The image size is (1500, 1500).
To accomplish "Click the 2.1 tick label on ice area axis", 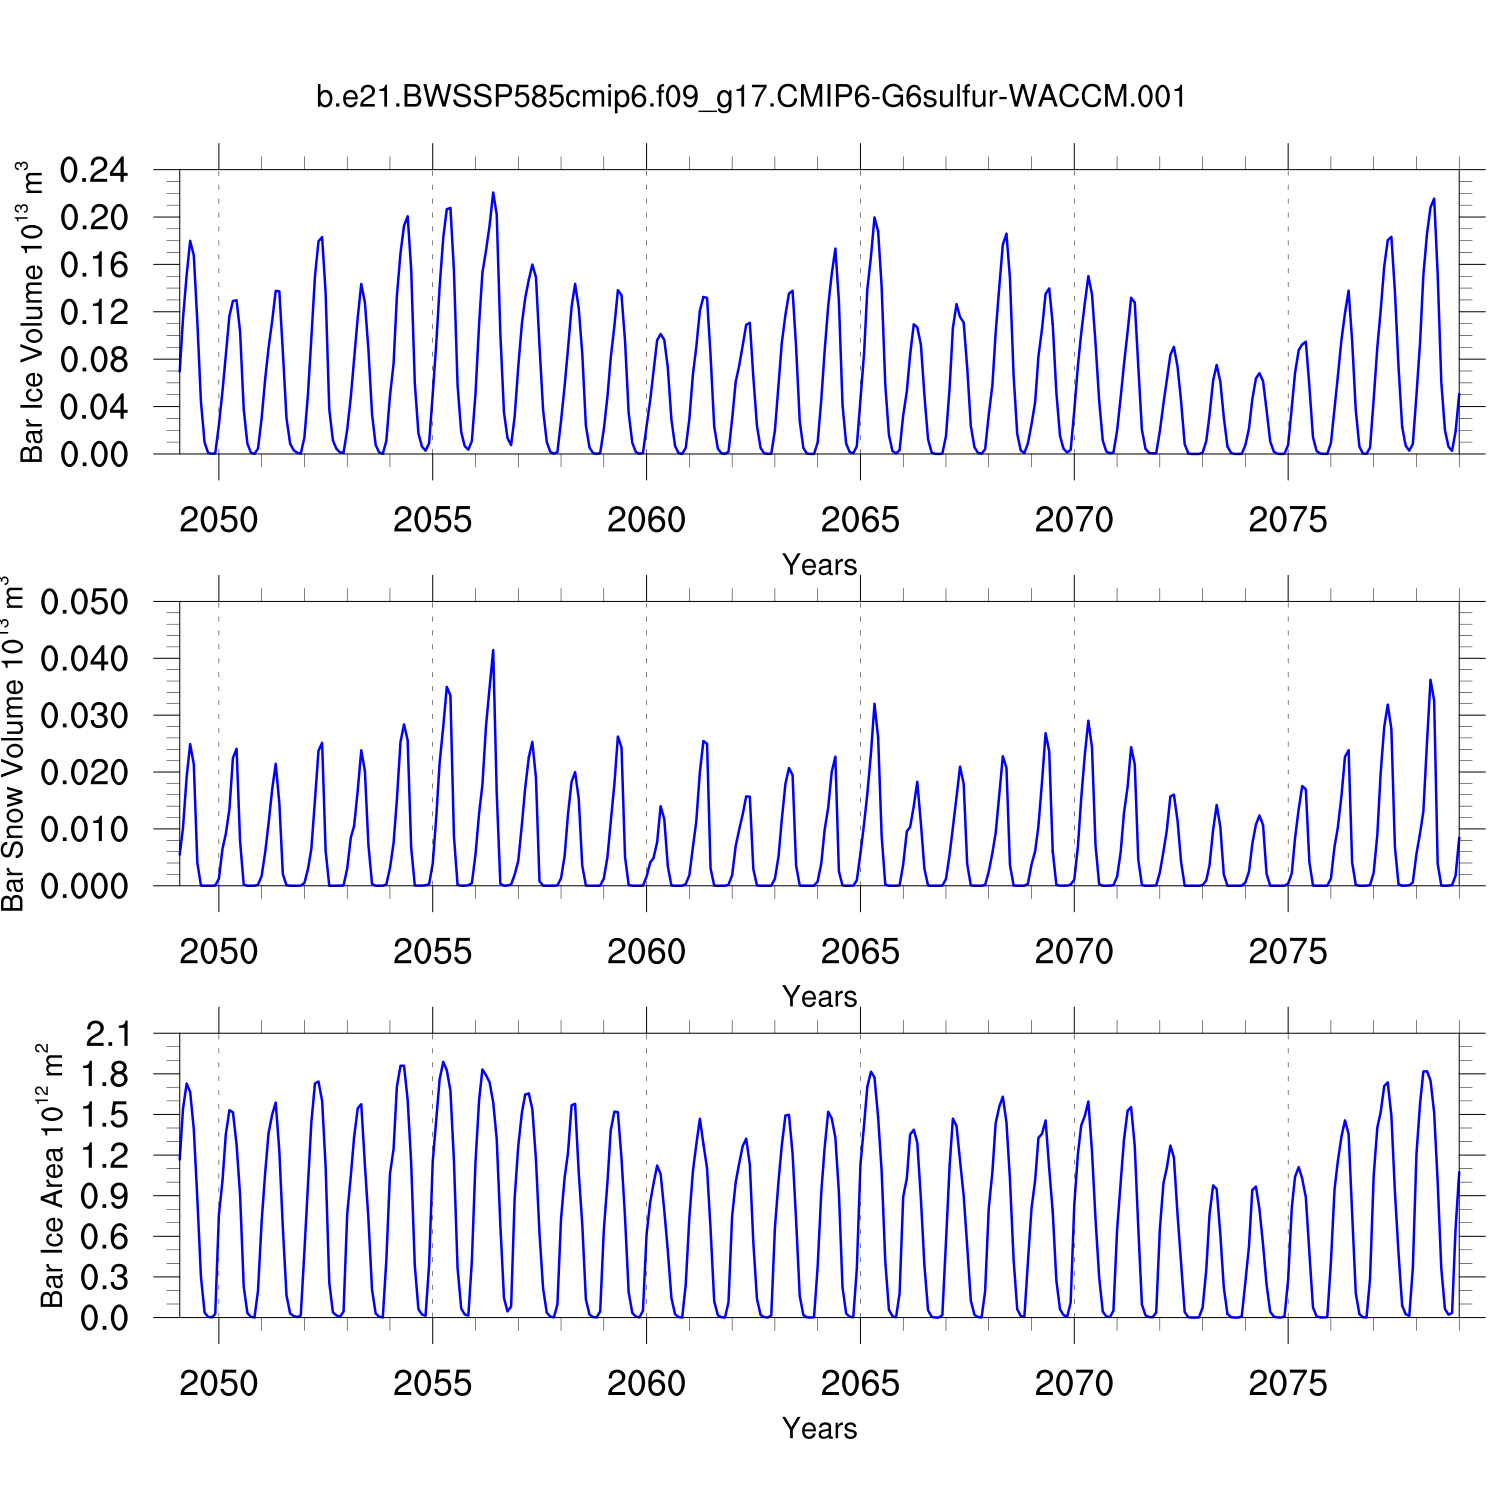I will (107, 1034).
